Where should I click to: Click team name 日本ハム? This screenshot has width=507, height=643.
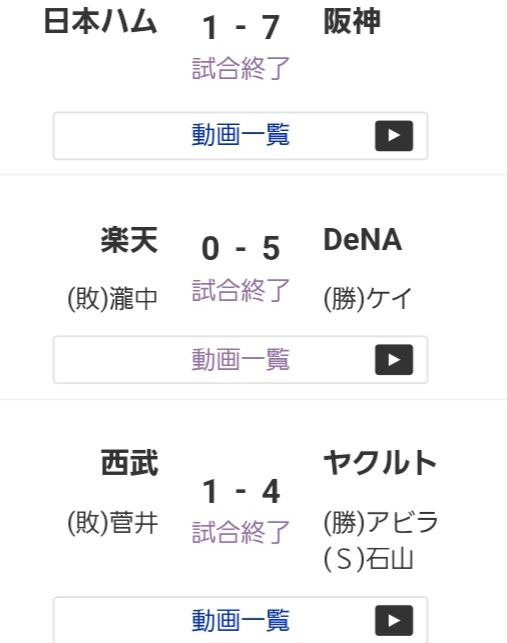[x=100, y=21]
